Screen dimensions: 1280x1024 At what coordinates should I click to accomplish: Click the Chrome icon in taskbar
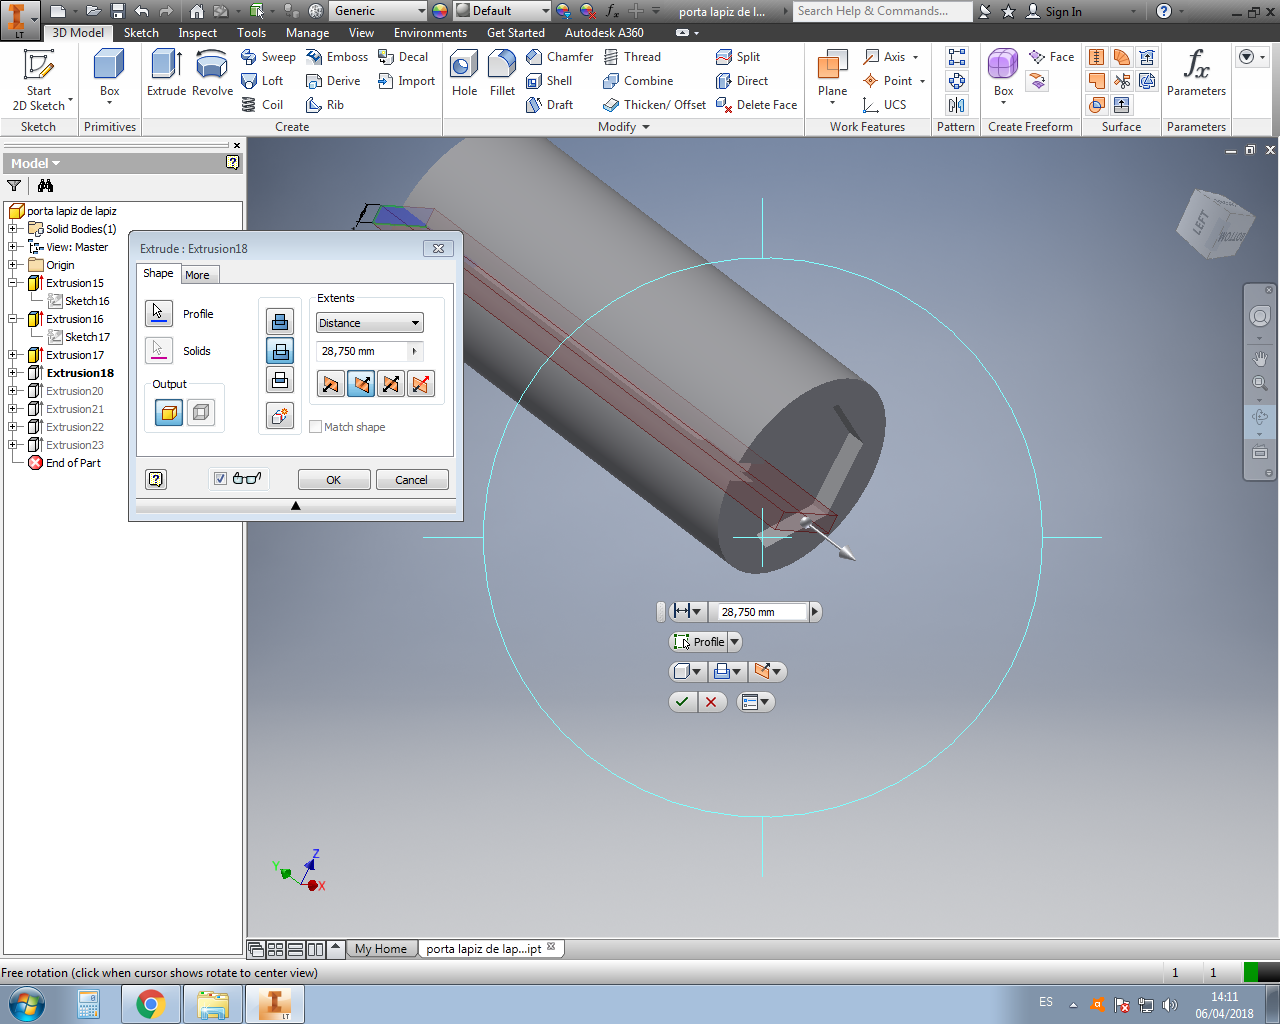pyautogui.click(x=151, y=1003)
